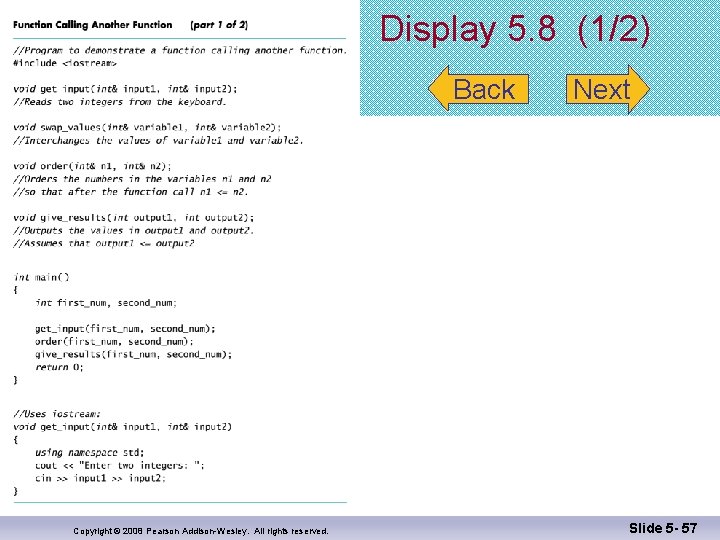Click the '#include <iostream>' line
Screen dimensions: 720x540
65,63
